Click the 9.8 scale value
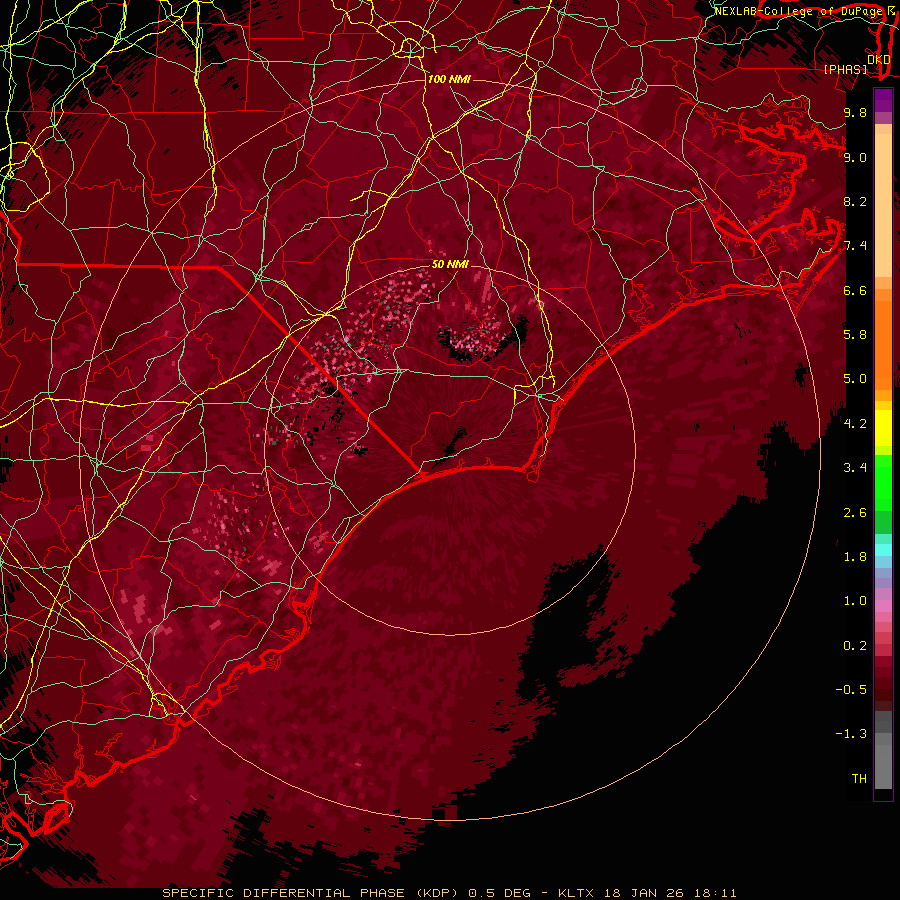This screenshot has height=900, width=900. pyautogui.click(x=855, y=112)
